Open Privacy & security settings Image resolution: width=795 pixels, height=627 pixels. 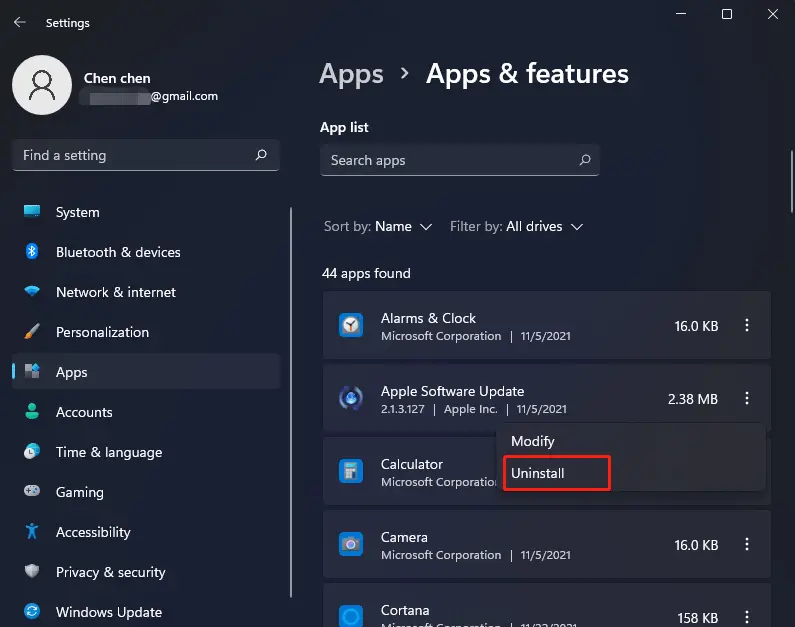click(146, 572)
